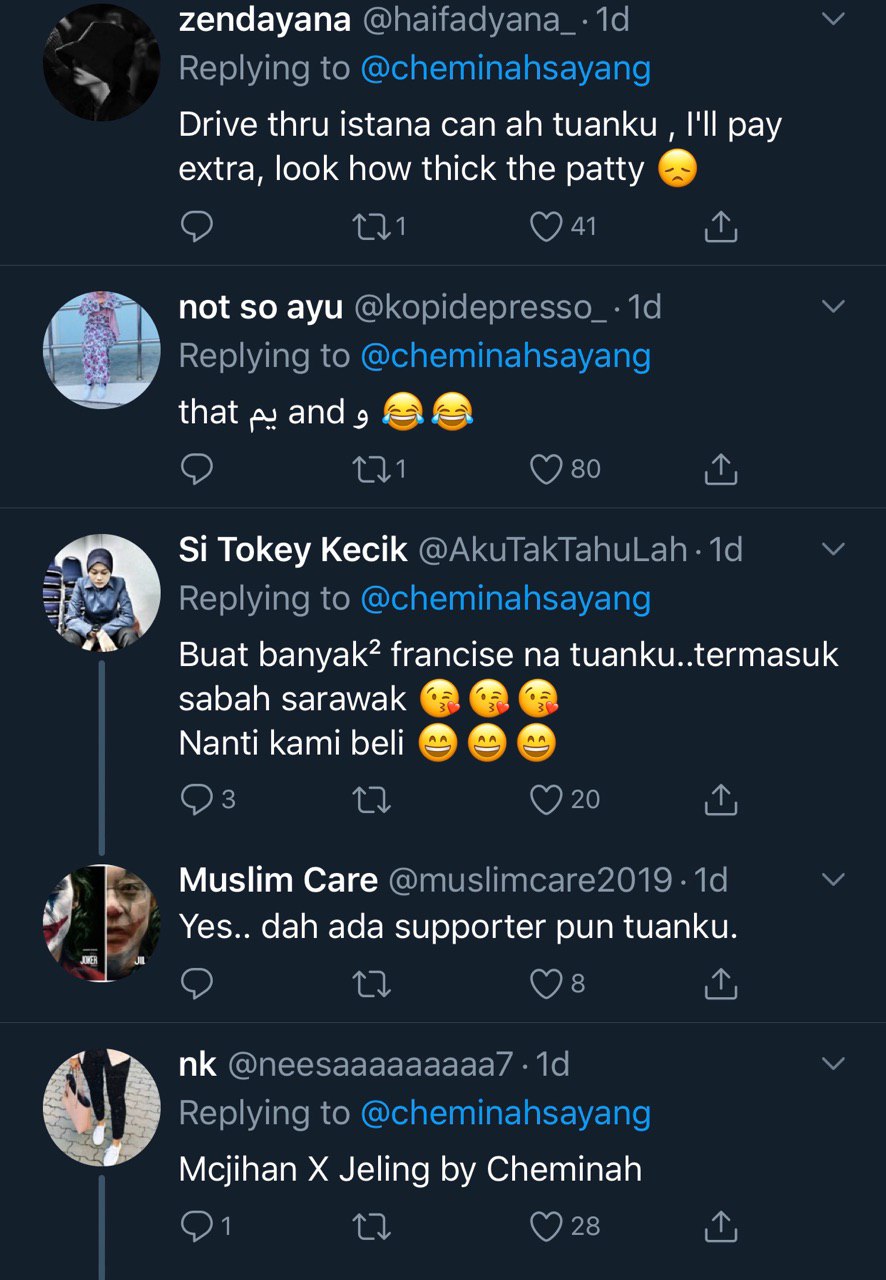Image resolution: width=886 pixels, height=1280 pixels.
Task: Open Si Tokey Kecik's profile name
Action: coord(293,550)
